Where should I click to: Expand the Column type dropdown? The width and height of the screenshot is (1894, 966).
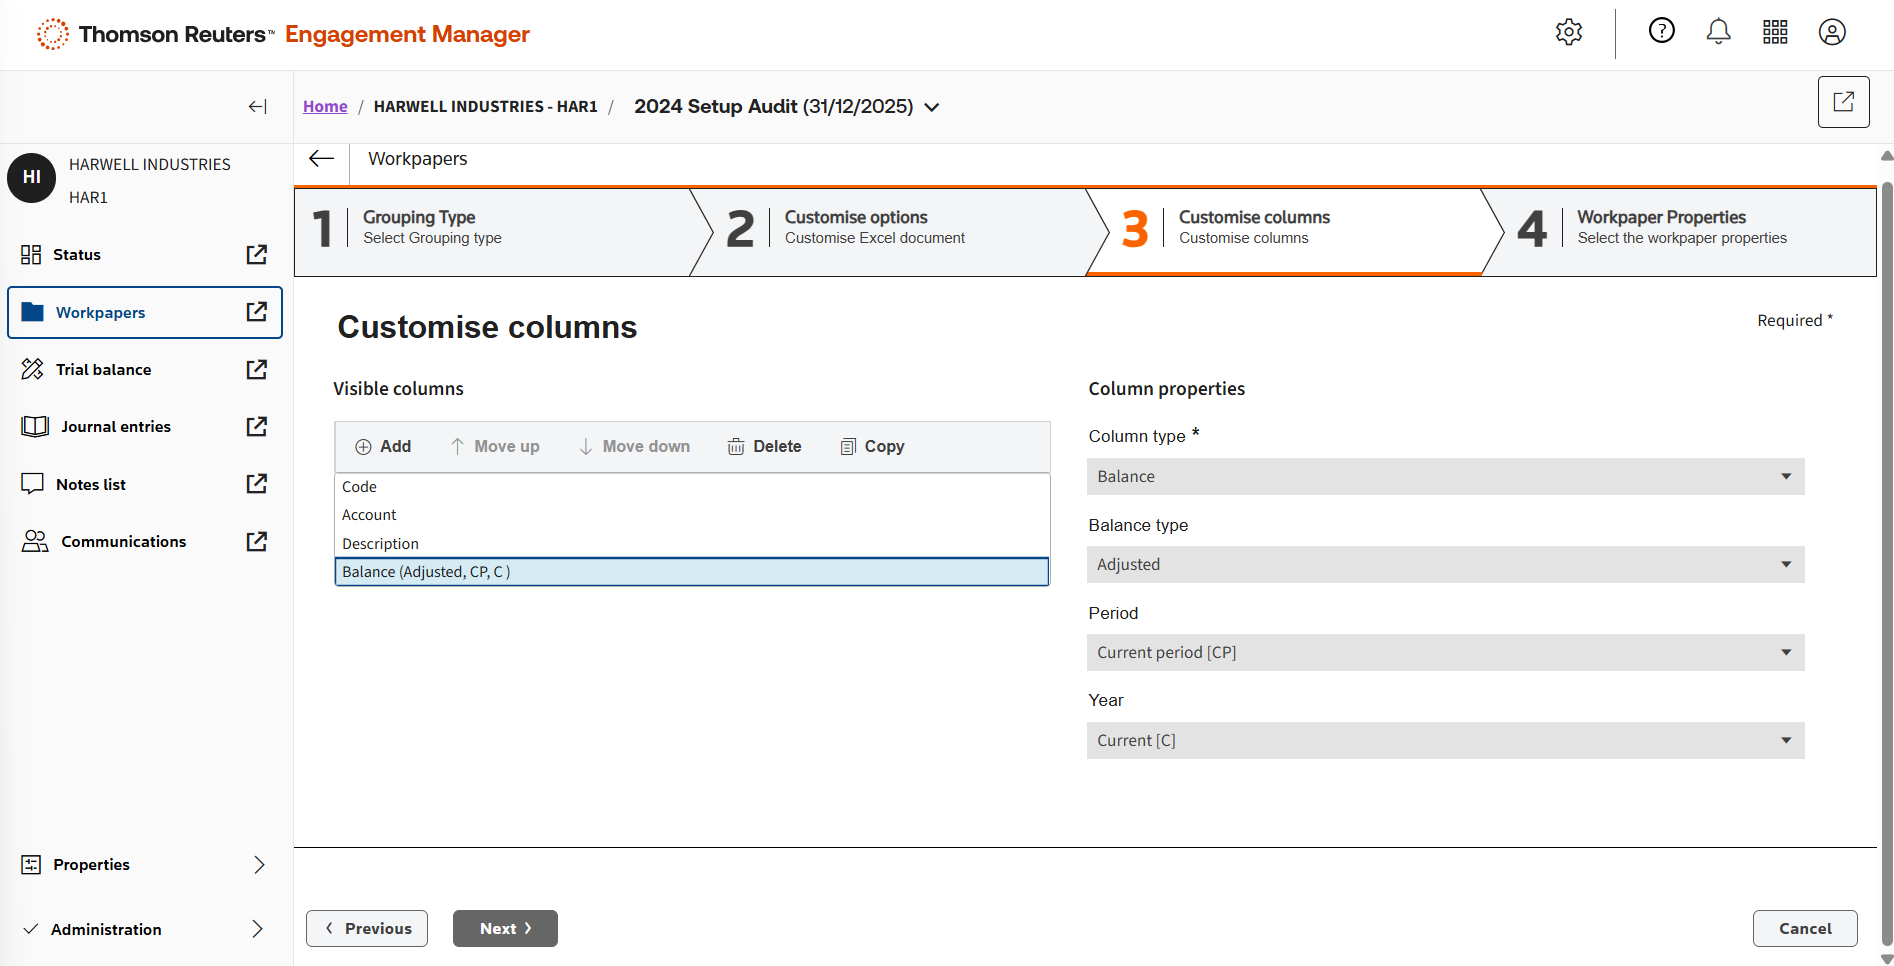tap(1445, 477)
